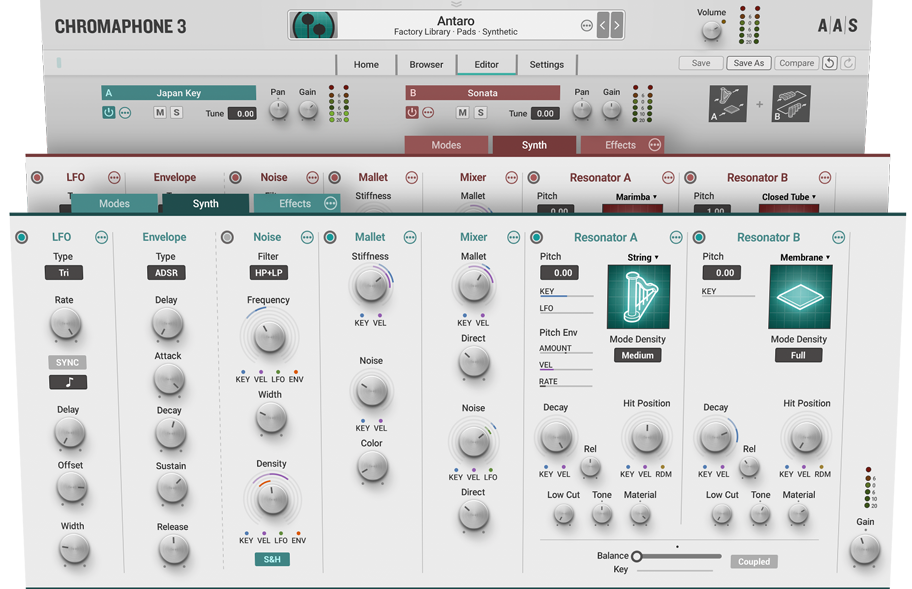
Task: Open the LFO Type dropdown set to Tri
Action: point(62,272)
